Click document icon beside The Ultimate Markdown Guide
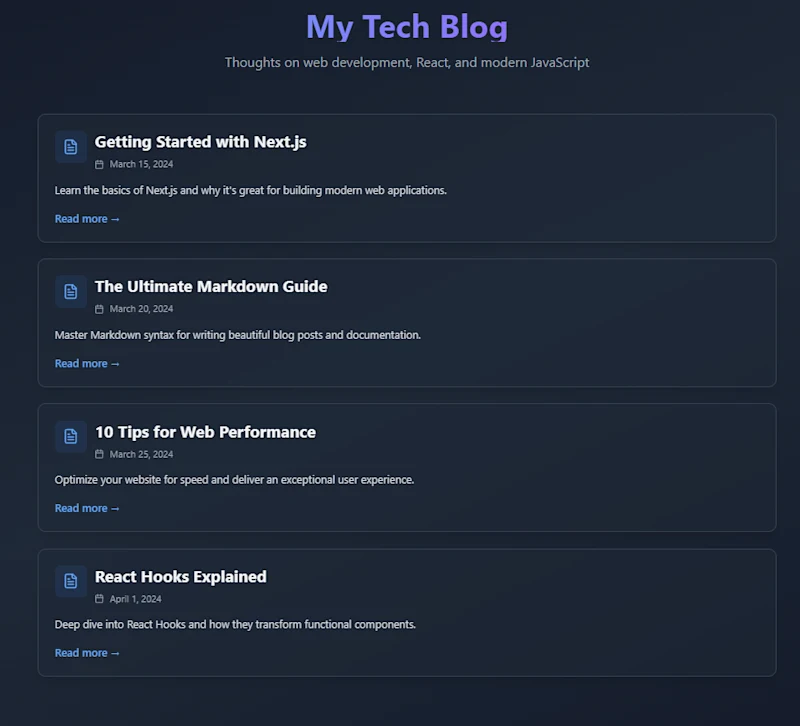Screen dimensions: 800x726 coord(71,292)
